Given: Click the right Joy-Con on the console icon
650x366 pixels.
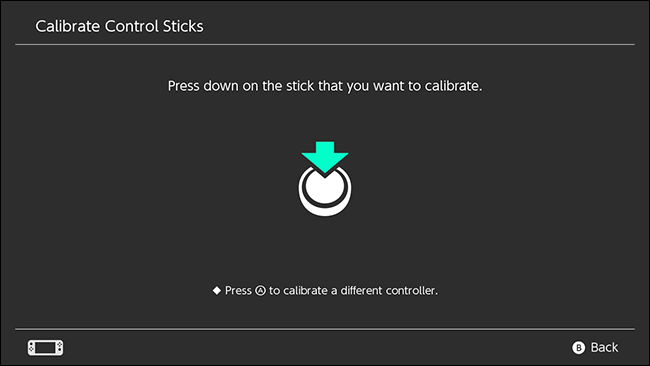Looking at the screenshot, I should pos(60,347).
